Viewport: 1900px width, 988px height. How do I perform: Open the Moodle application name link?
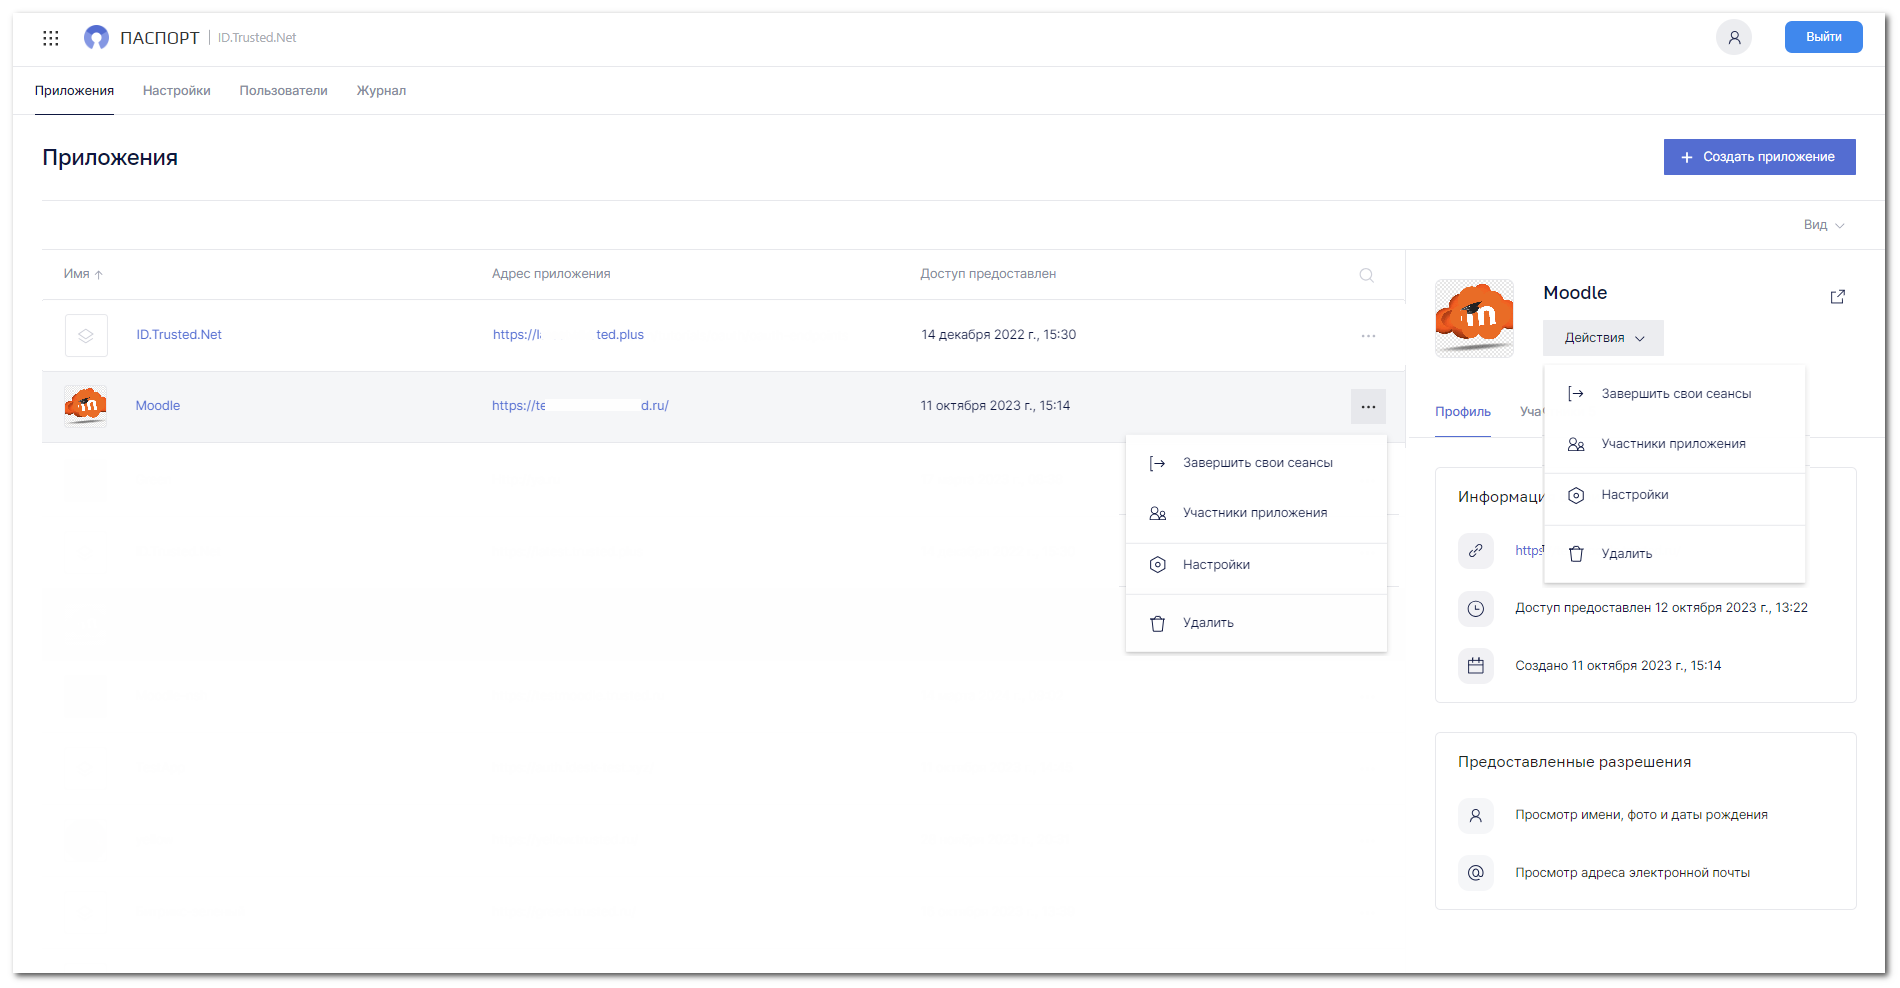point(158,406)
